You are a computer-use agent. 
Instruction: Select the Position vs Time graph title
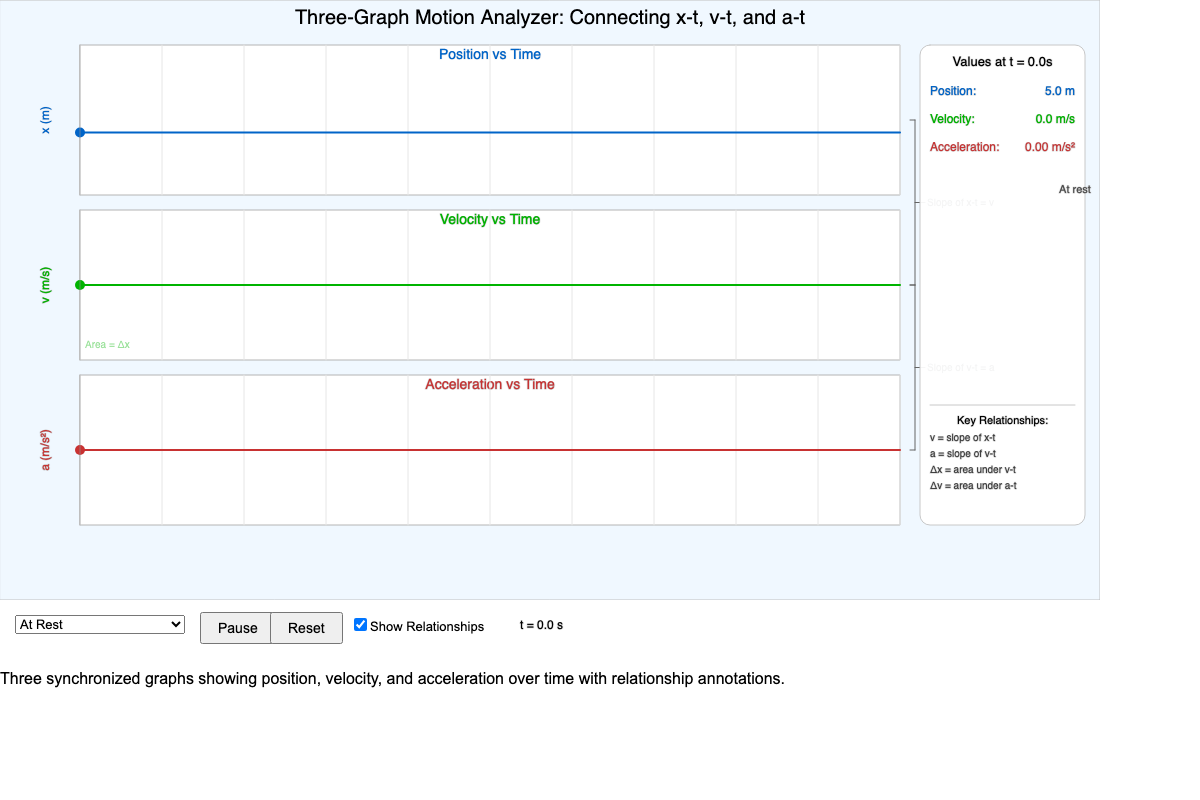(x=489, y=54)
